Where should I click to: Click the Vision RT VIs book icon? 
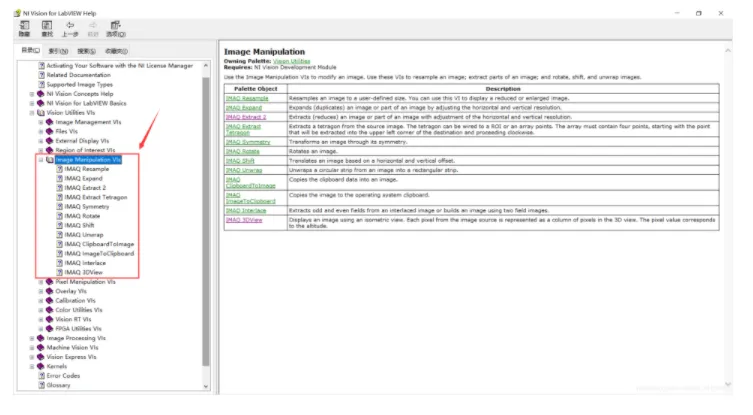coord(49,319)
